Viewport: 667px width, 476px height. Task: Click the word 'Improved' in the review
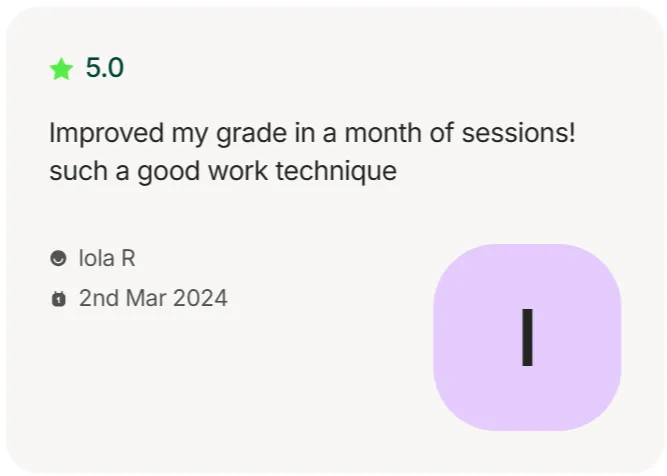(x=106, y=133)
